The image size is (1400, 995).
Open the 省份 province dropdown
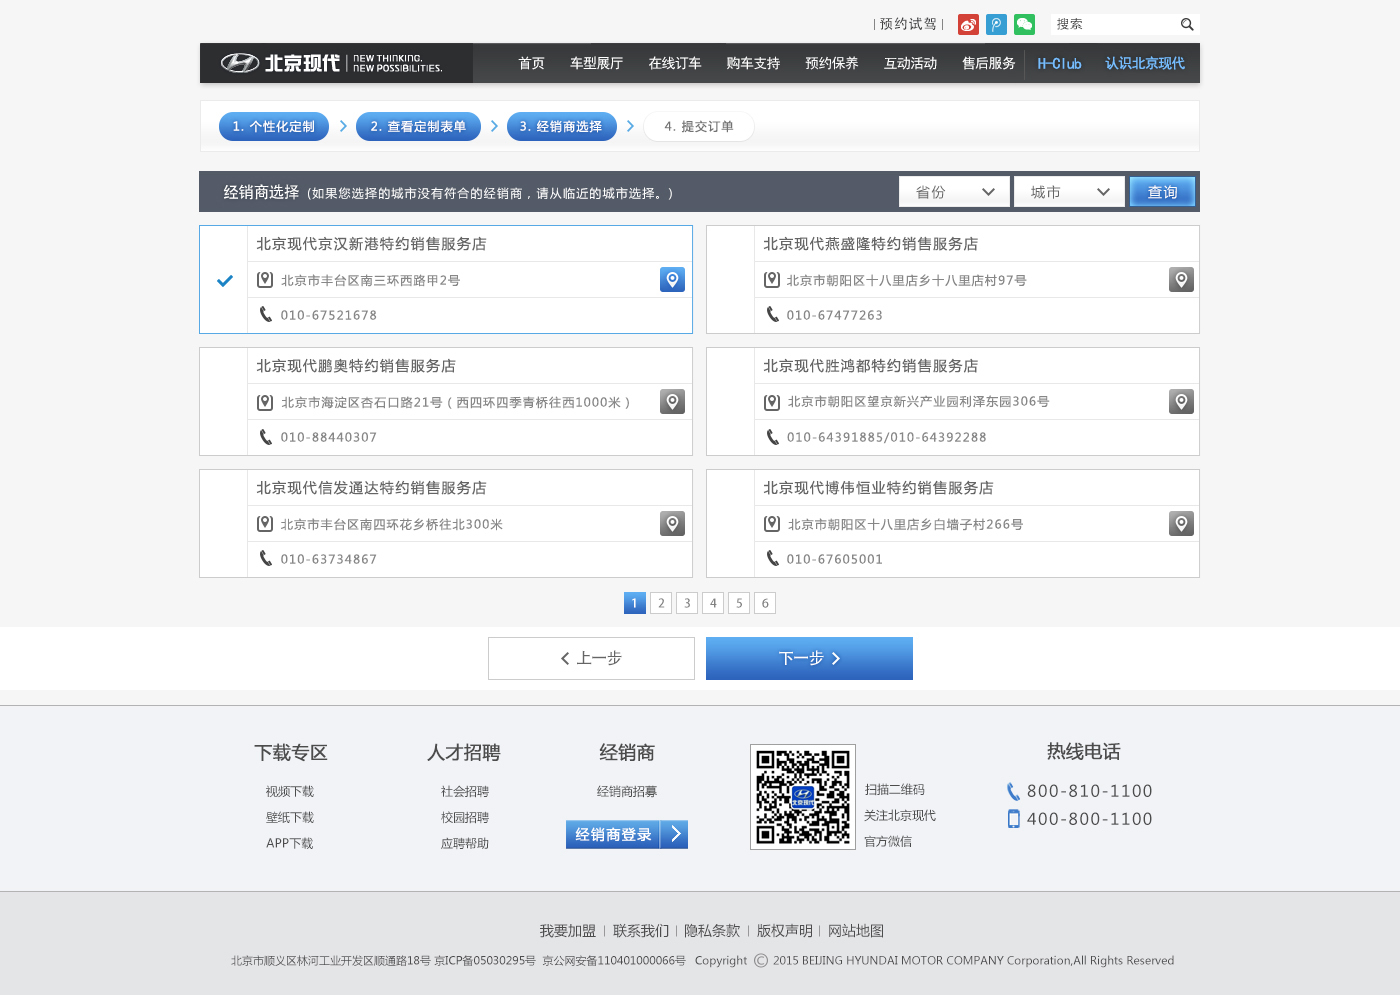click(954, 192)
